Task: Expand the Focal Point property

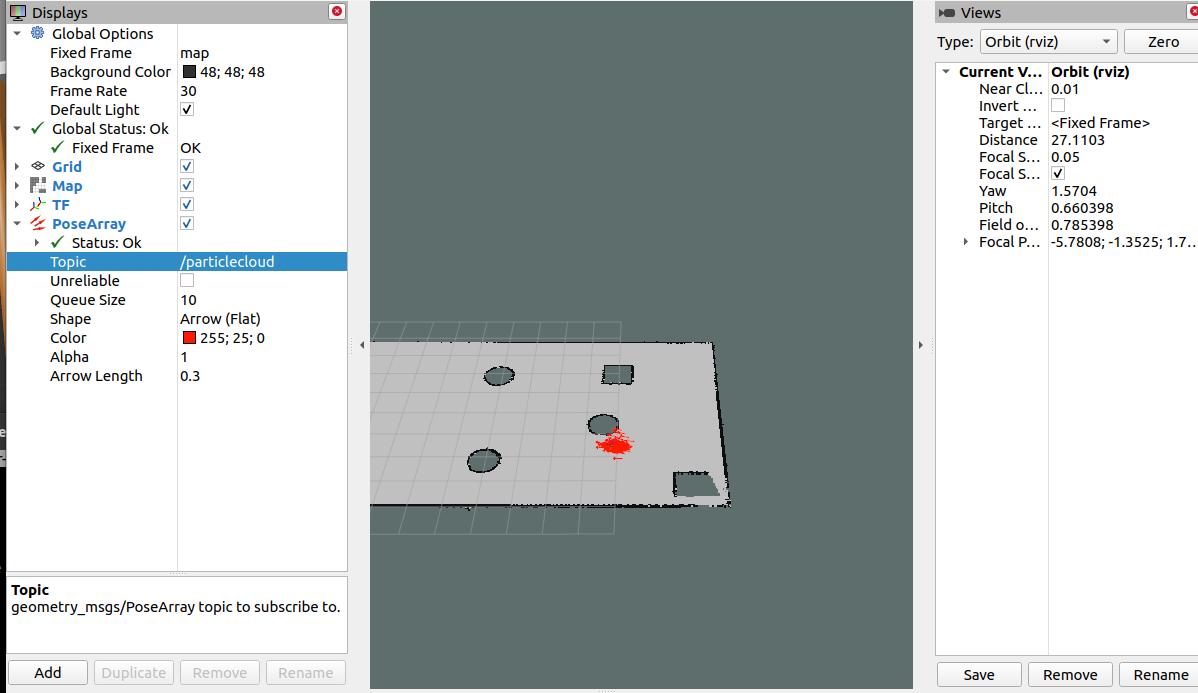Action: tap(966, 242)
